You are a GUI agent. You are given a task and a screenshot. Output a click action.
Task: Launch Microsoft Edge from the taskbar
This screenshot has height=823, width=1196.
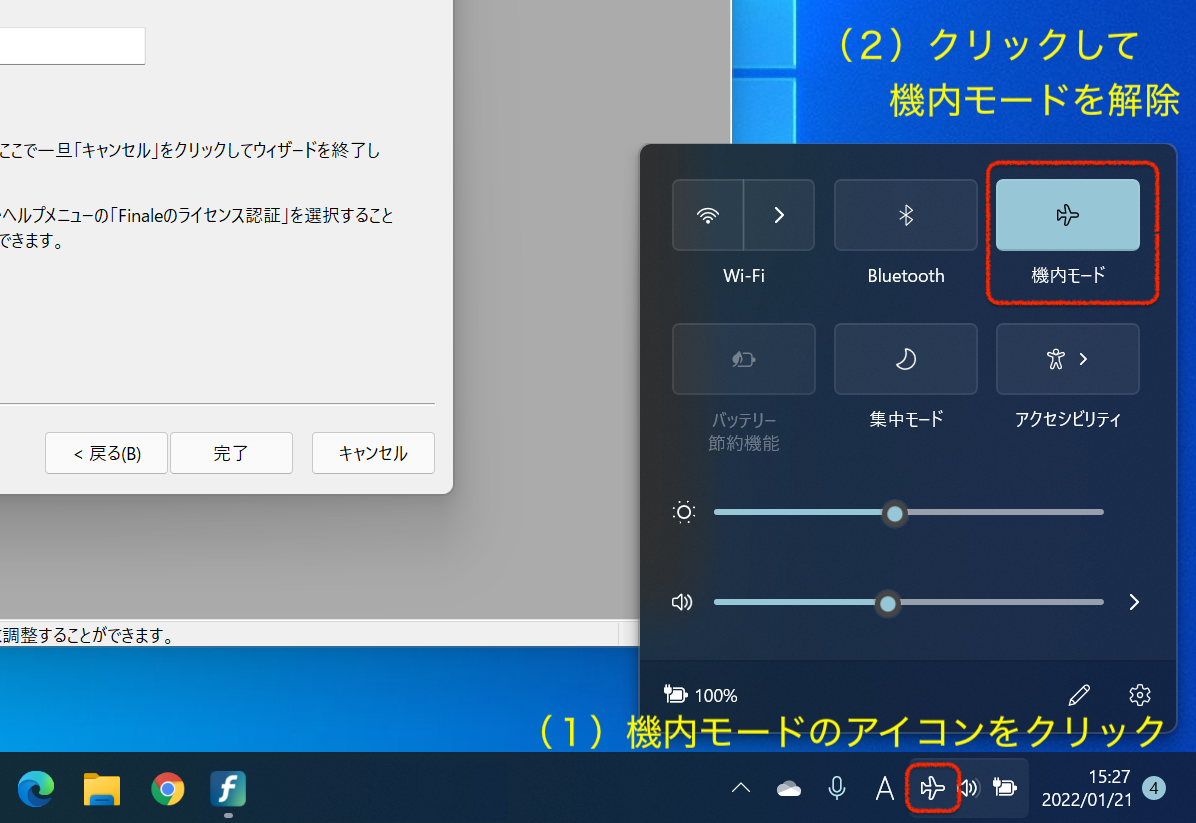coord(36,788)
